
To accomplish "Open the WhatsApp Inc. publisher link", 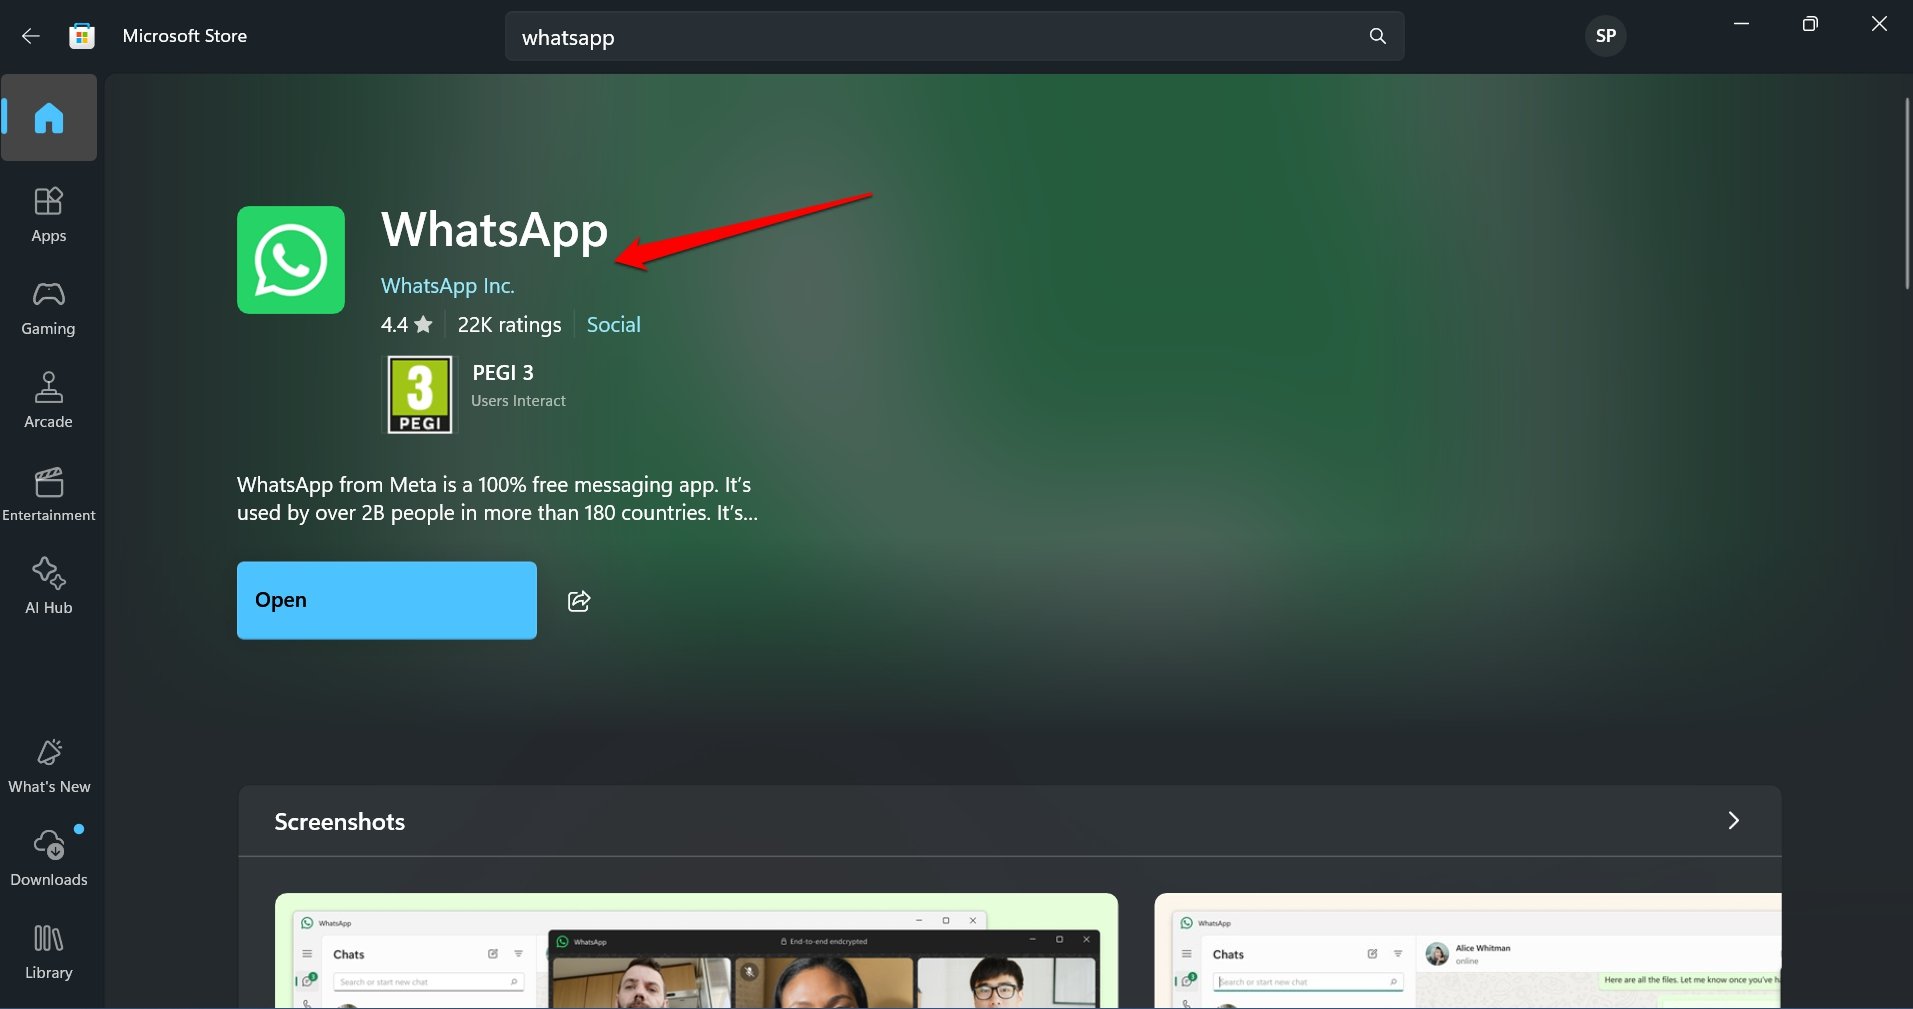I will (448, 286).
